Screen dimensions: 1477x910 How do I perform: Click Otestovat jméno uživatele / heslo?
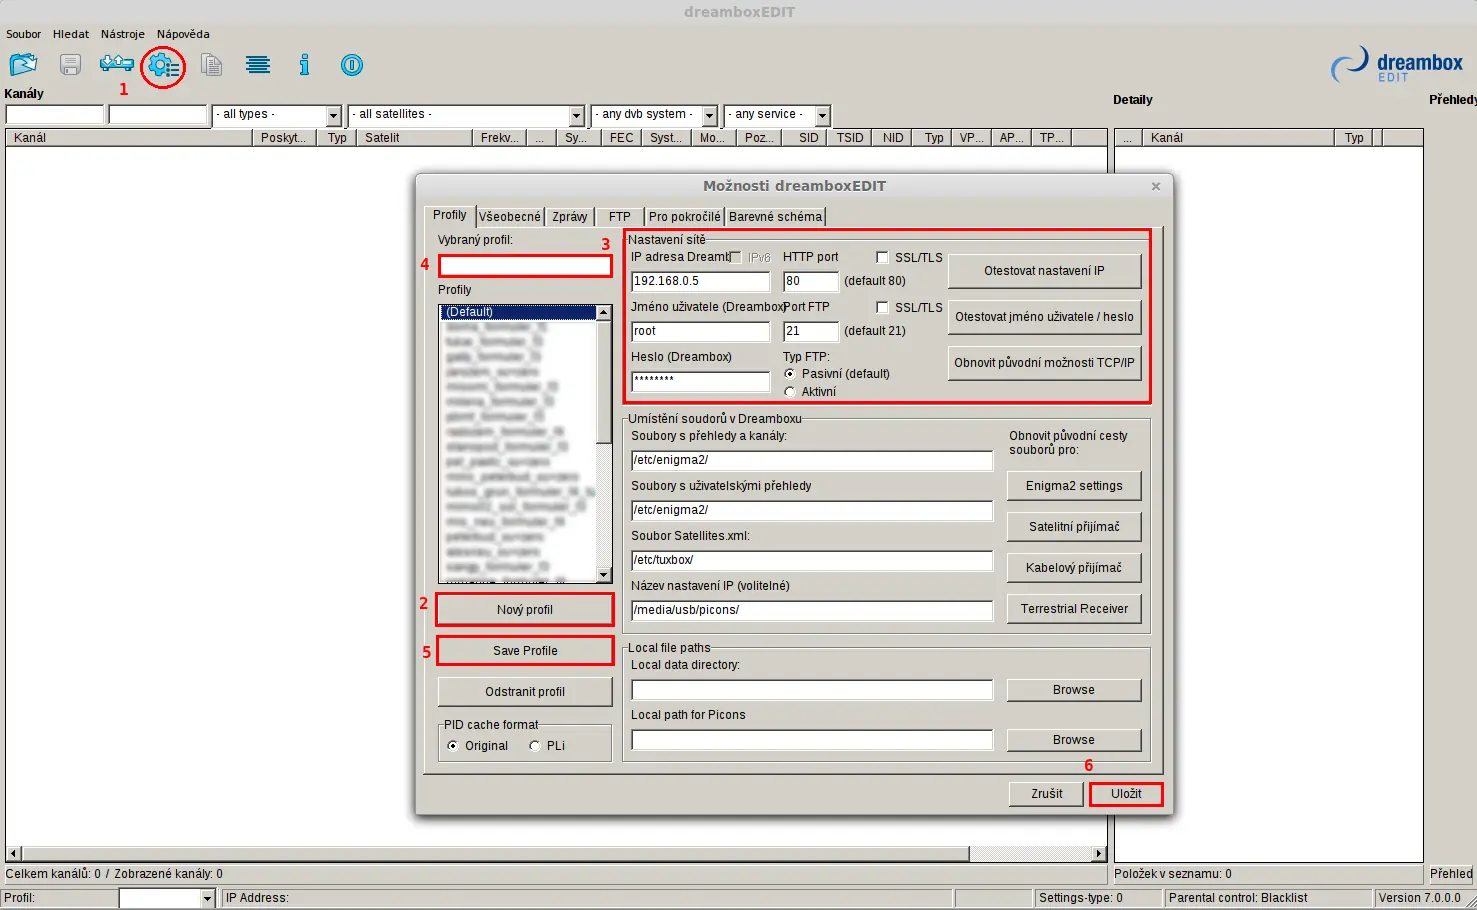[x=1044, y=317]
